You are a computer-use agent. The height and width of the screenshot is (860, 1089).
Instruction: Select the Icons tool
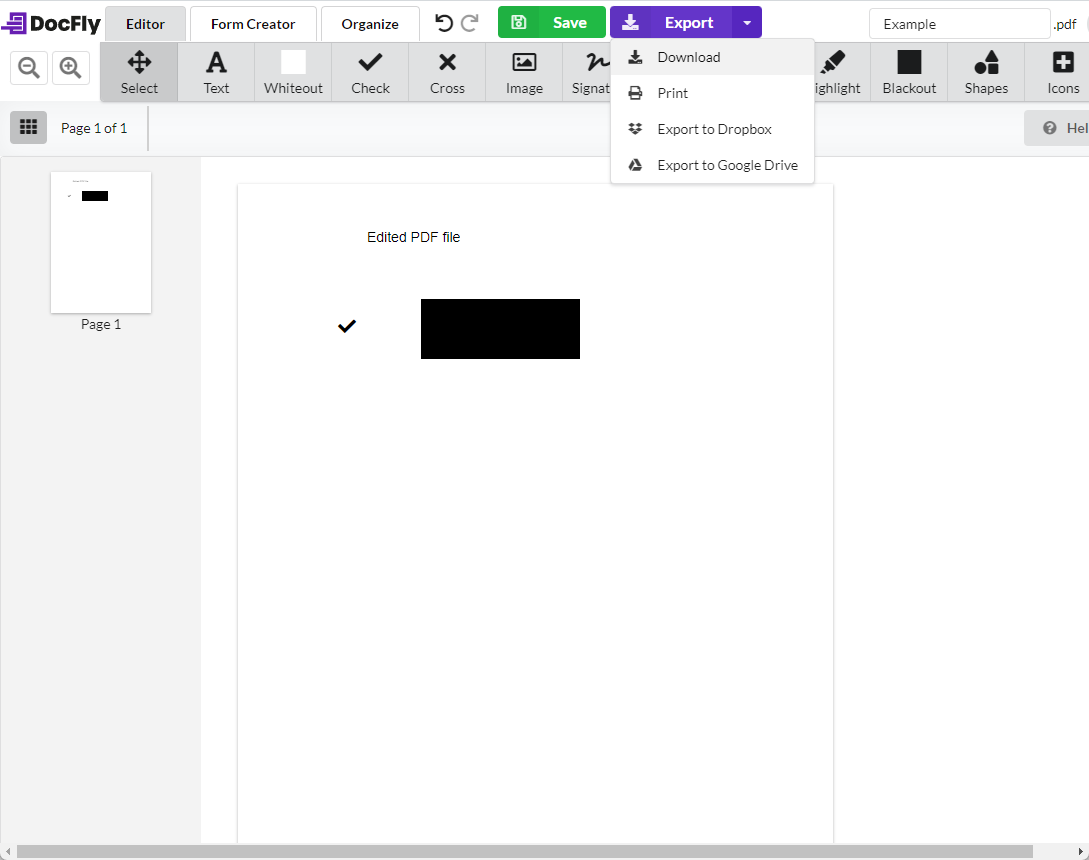coord(1062,71)
